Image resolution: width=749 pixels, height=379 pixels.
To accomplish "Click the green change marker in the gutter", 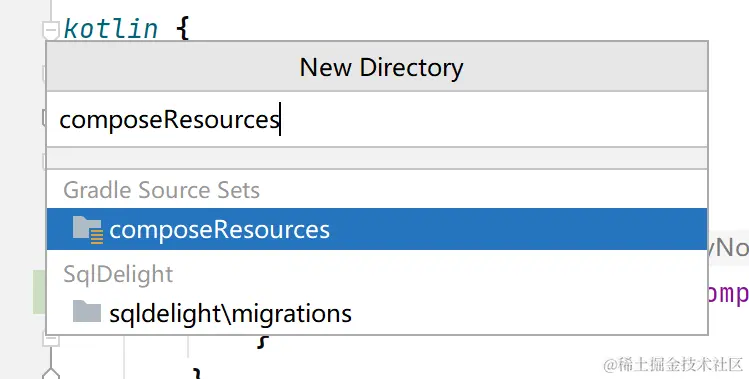I will coord(39,292).
